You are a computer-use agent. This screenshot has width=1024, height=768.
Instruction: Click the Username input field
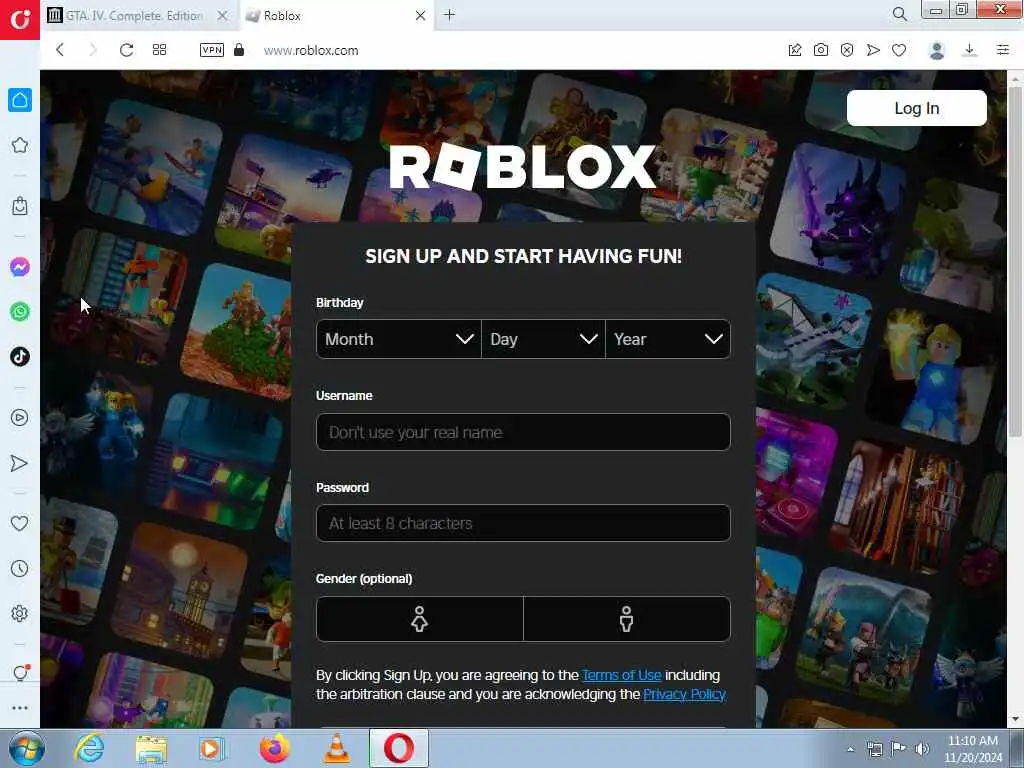pos(523,432)
